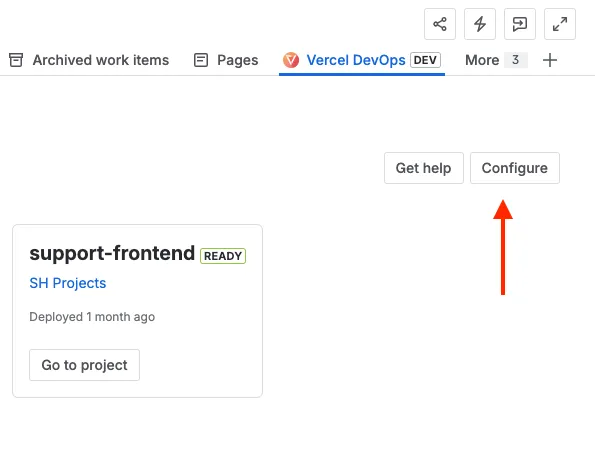Click the Archived work items archive icon

(x=16, y=60)
